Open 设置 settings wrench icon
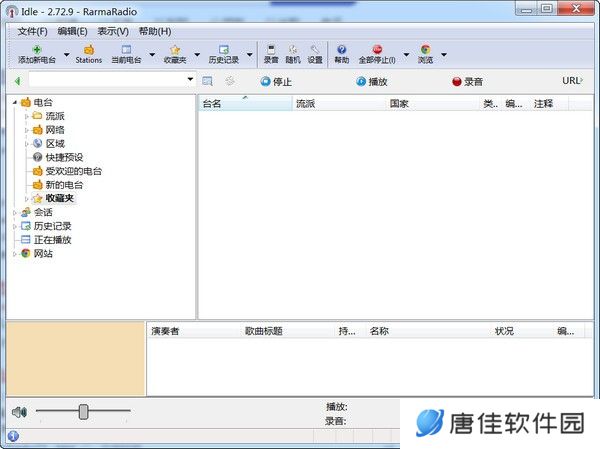Screen dimensions: 600x449 point(315,49)
